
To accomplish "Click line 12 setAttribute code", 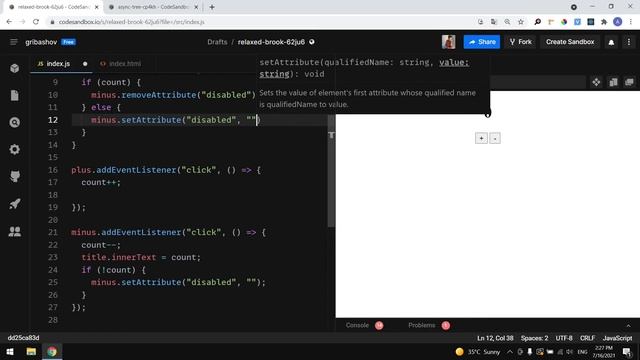I will (x=176, y=120).
